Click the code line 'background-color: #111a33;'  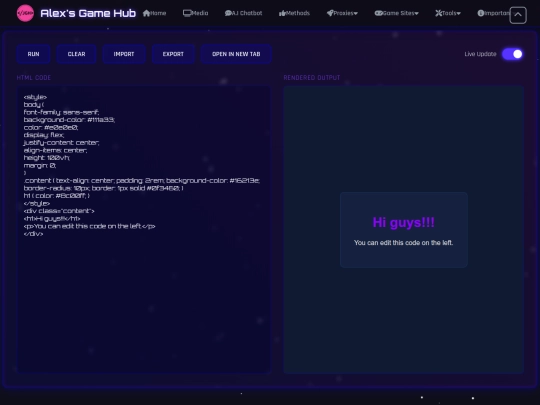pos(69,120)
